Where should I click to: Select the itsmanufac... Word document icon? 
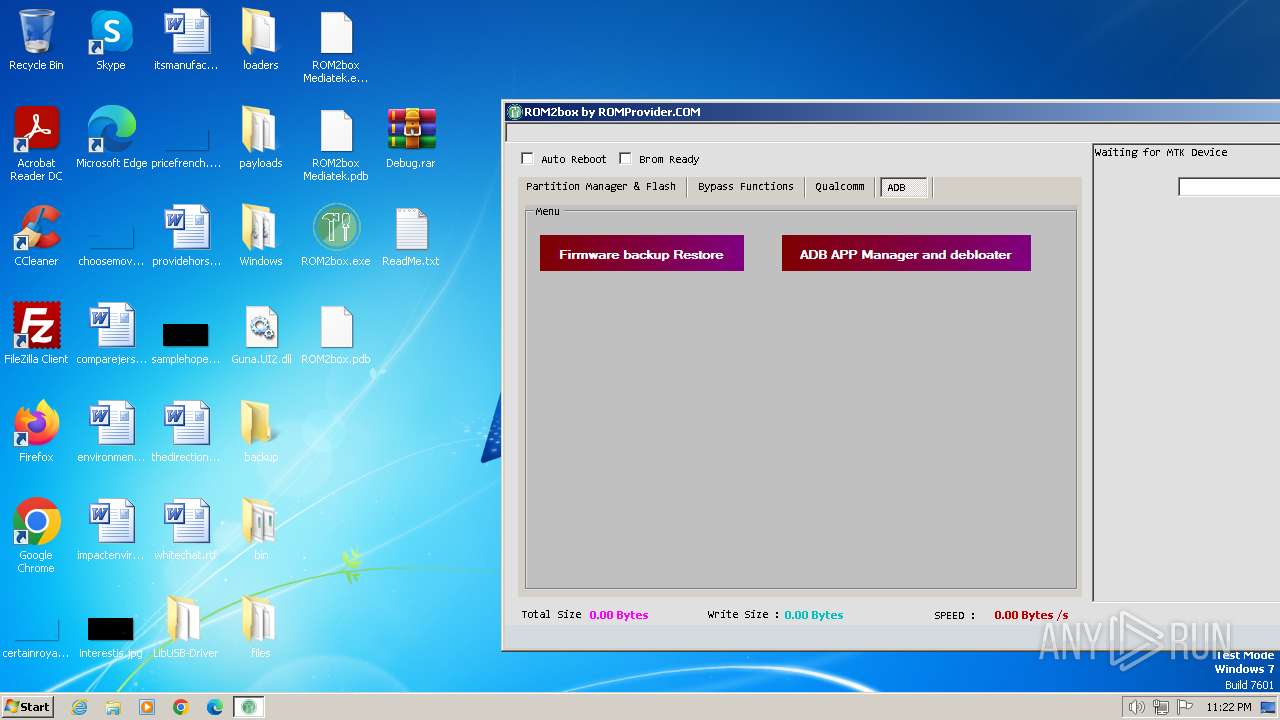(x=186, y=40)
